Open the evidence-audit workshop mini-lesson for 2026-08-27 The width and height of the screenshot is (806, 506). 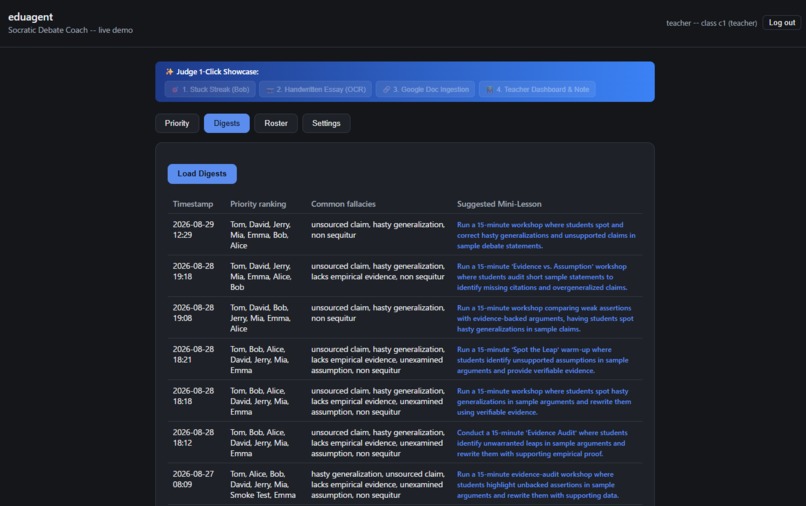538,485
